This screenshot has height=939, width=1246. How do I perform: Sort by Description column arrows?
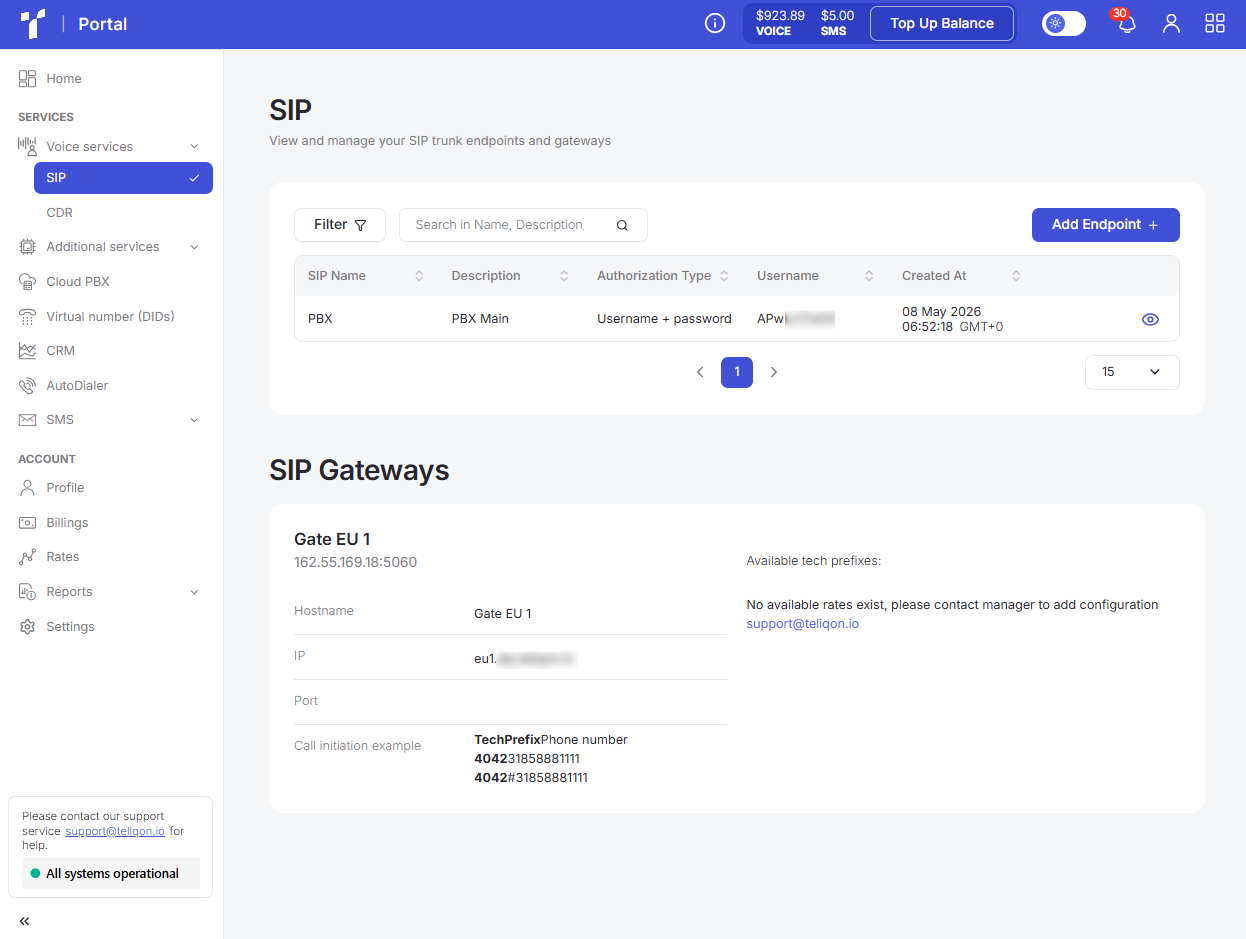[x=564, y=276]
